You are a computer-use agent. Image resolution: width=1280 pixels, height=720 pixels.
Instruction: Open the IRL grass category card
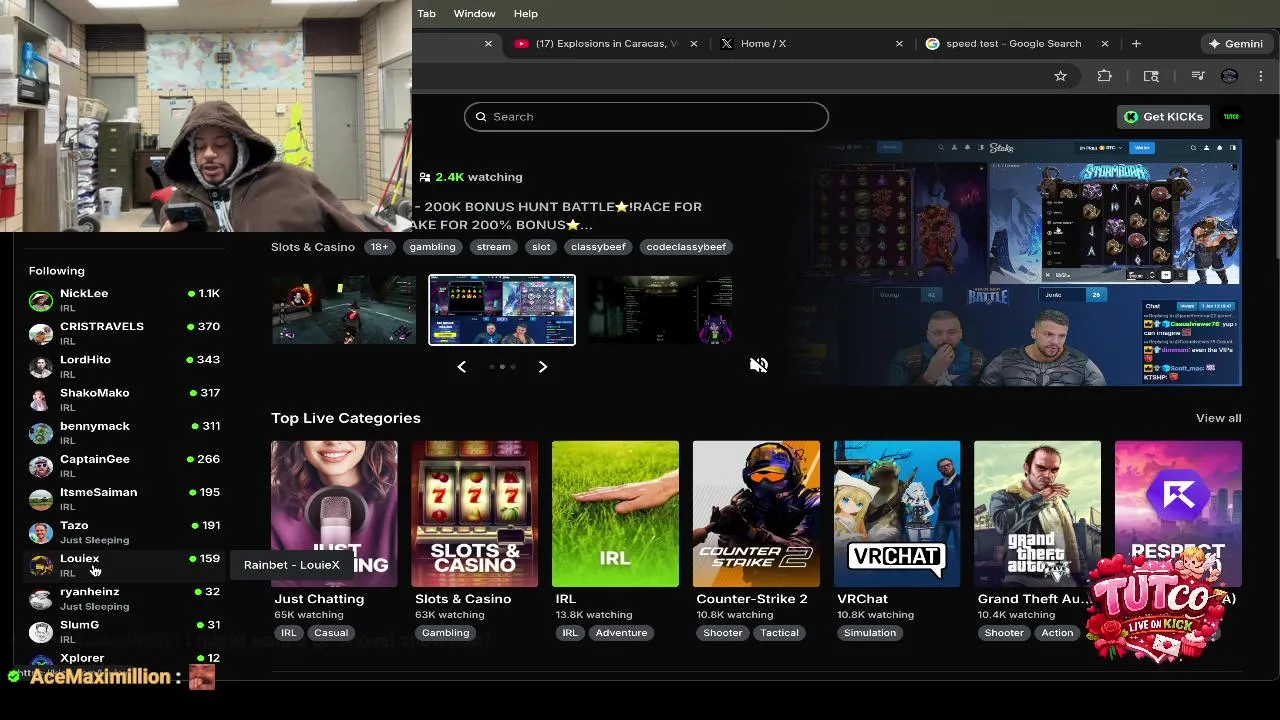click(615, 513)
